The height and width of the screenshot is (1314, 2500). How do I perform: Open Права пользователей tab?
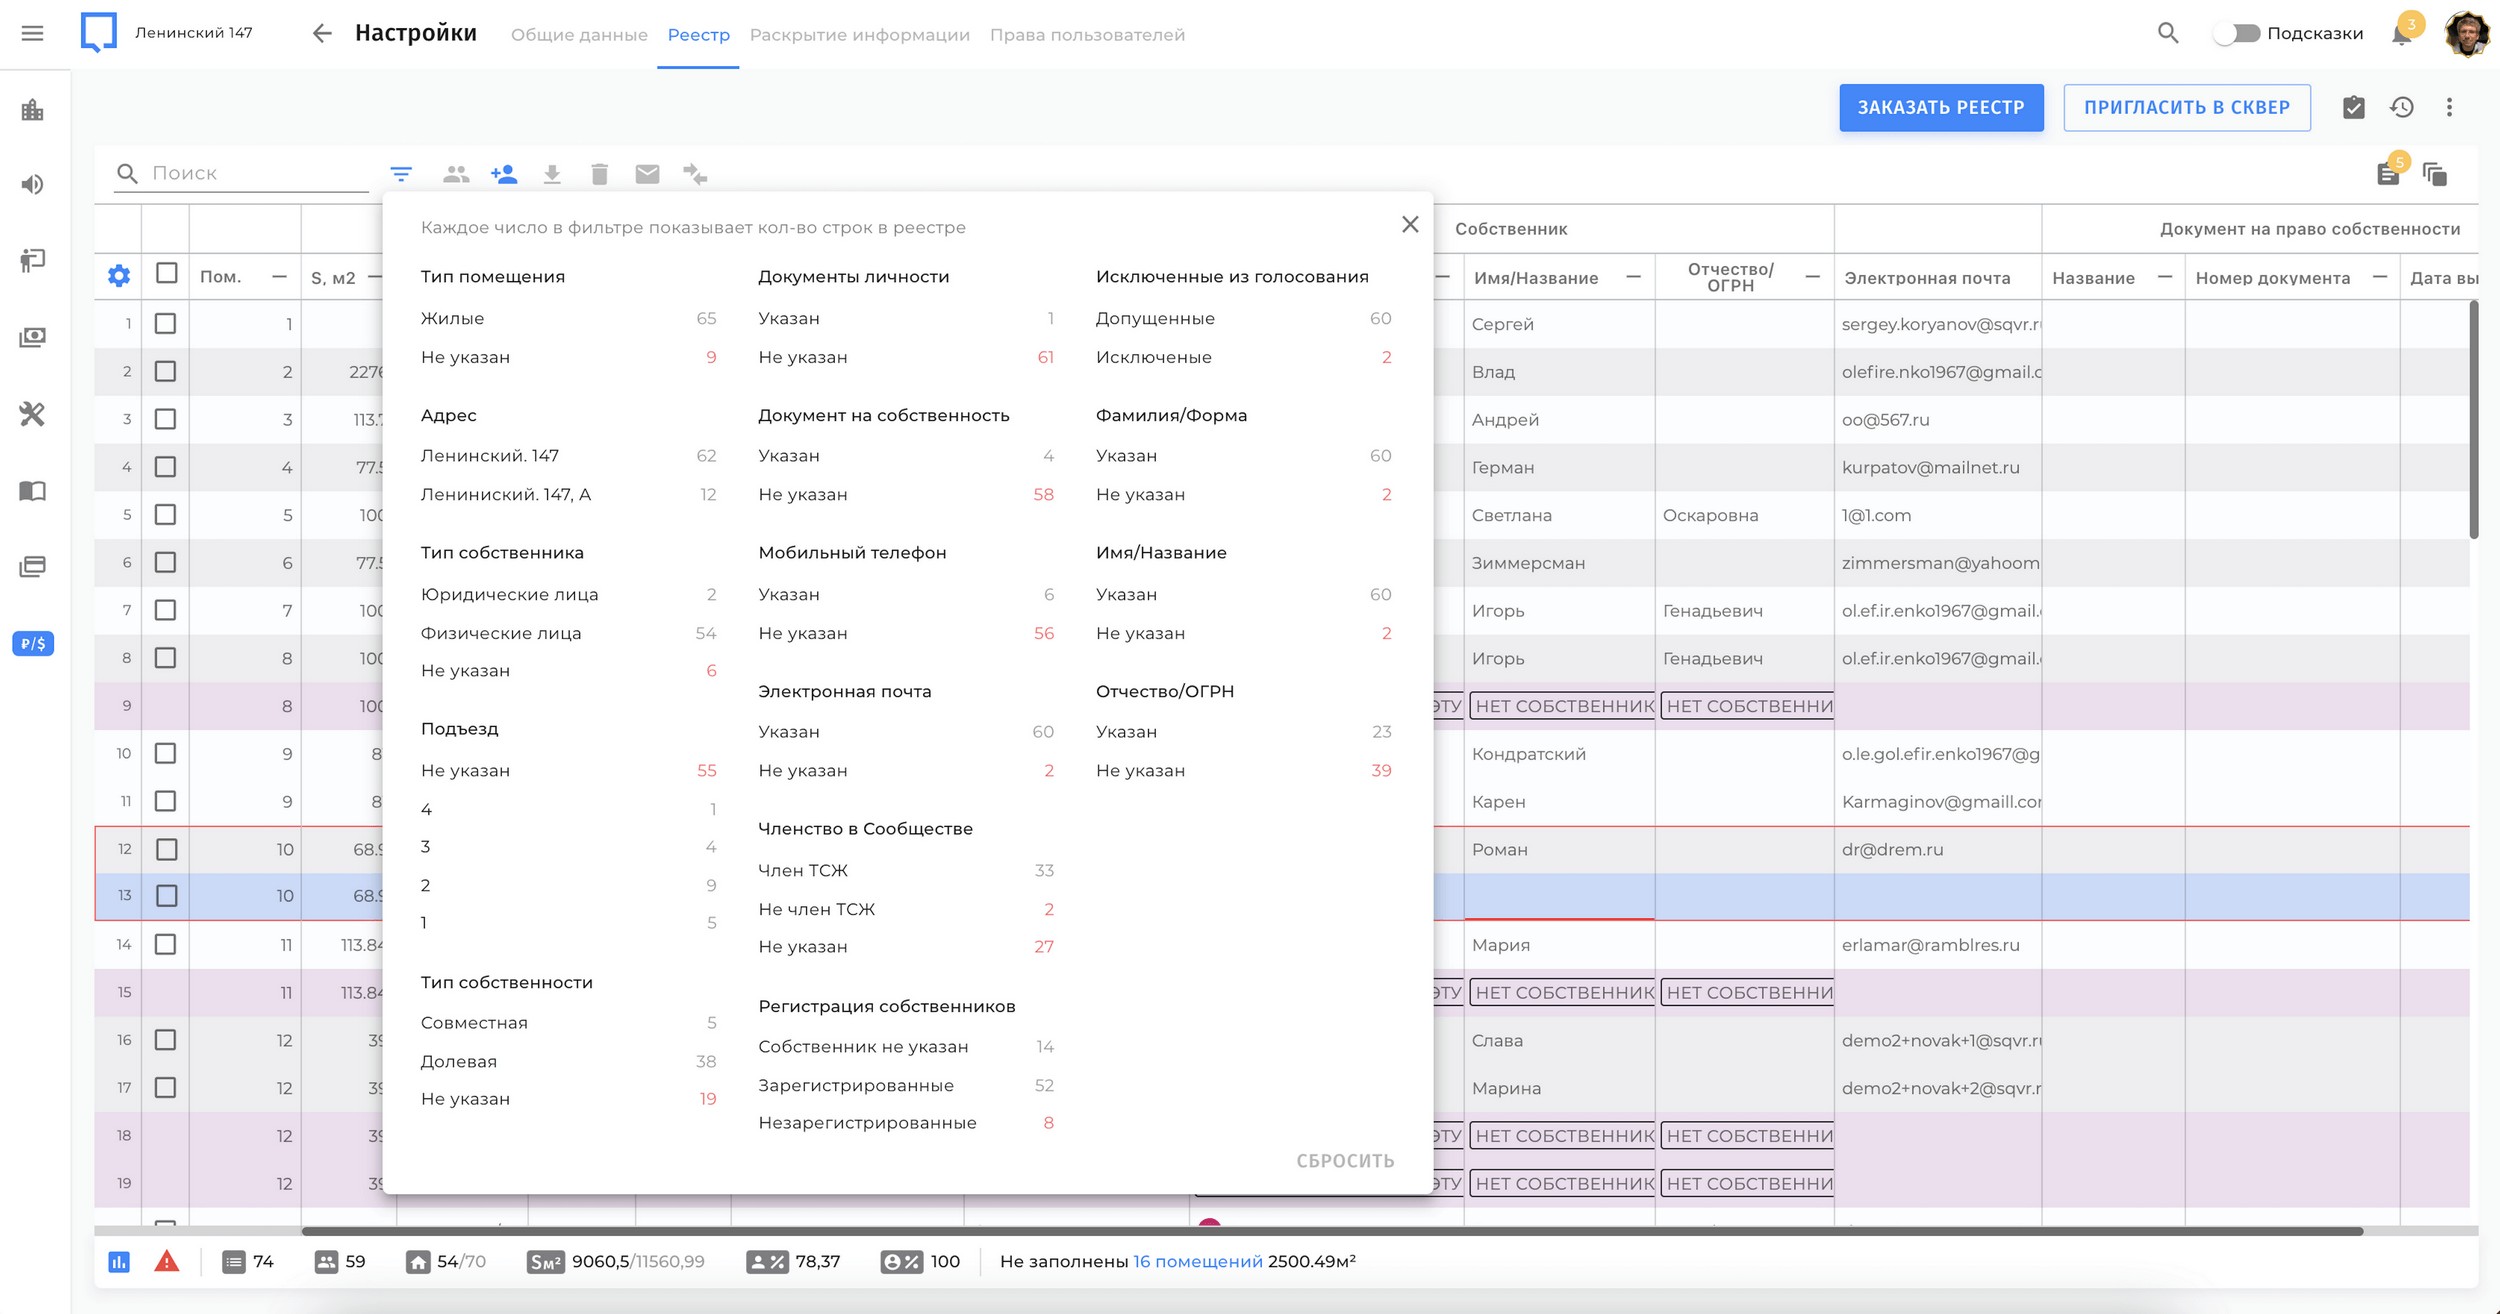tap(1087, 35)
